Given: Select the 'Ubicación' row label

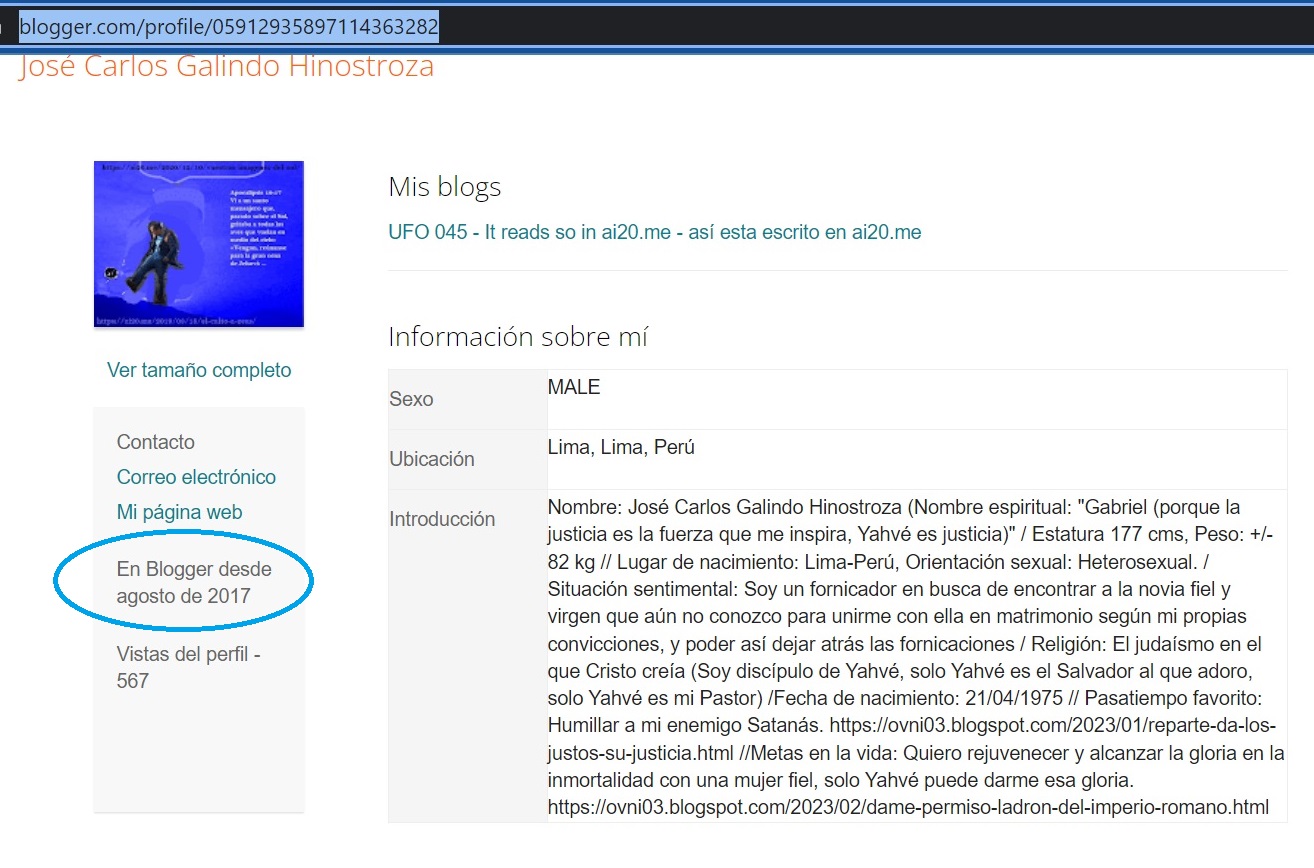Looking at the screenshot, I should coord(431,459).
